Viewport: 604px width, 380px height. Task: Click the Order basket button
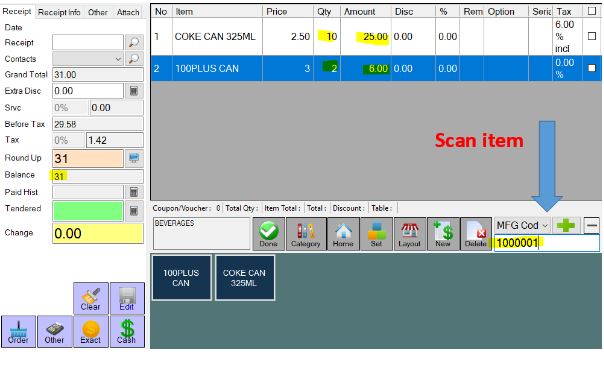[x=18, y=331]
